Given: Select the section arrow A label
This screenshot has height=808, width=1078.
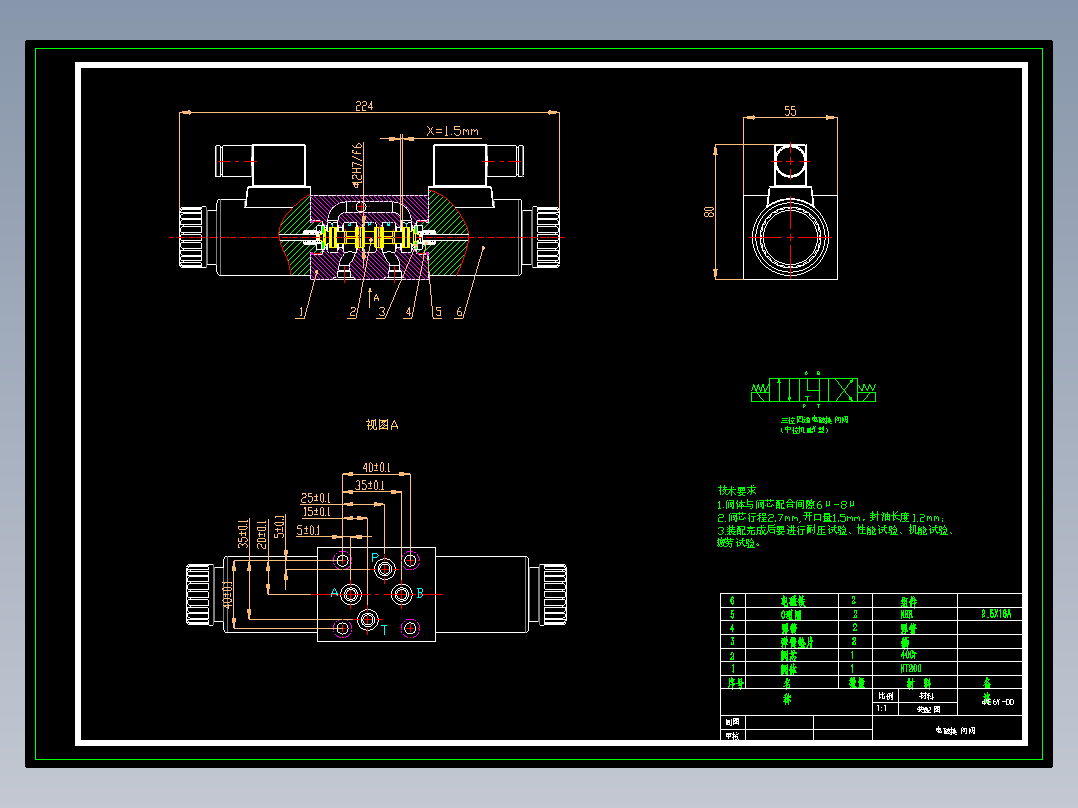Looking at the screenshot, I should (x=376, y=298).
